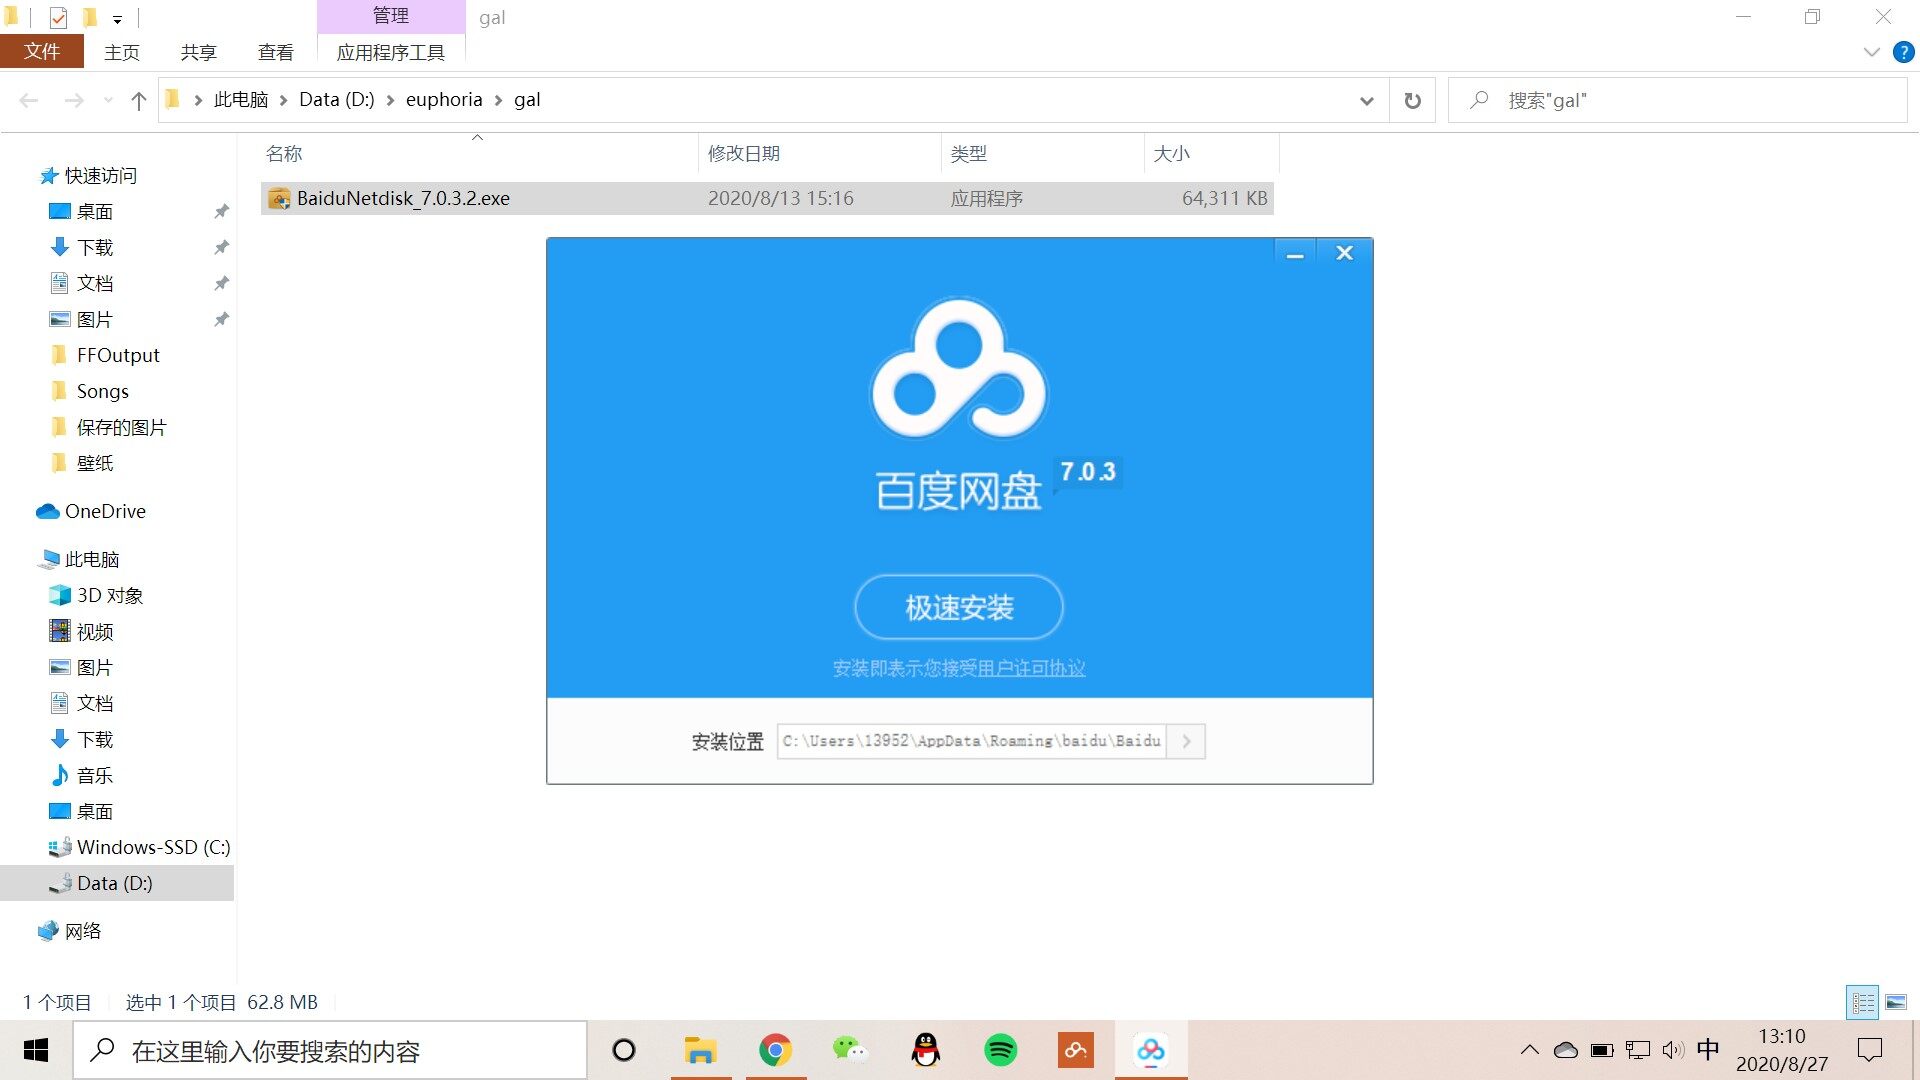Open Spotify from taskbar
This screenshot has height=1080, width=1920.
1001,1050
